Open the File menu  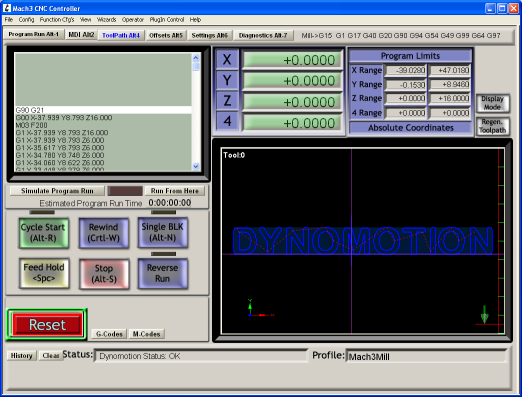(9, 20)
